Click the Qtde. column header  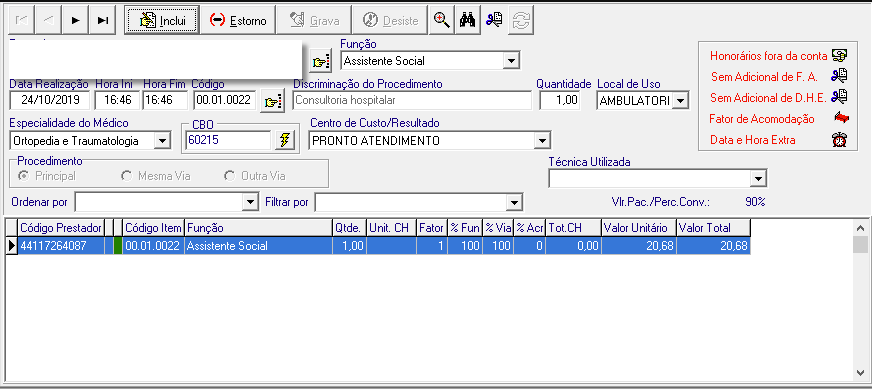349,228
